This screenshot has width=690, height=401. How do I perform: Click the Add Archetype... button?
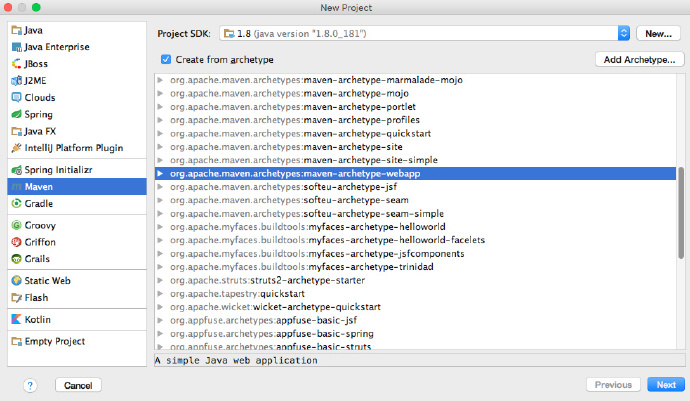pyautogui.click(x=639, y=59)
